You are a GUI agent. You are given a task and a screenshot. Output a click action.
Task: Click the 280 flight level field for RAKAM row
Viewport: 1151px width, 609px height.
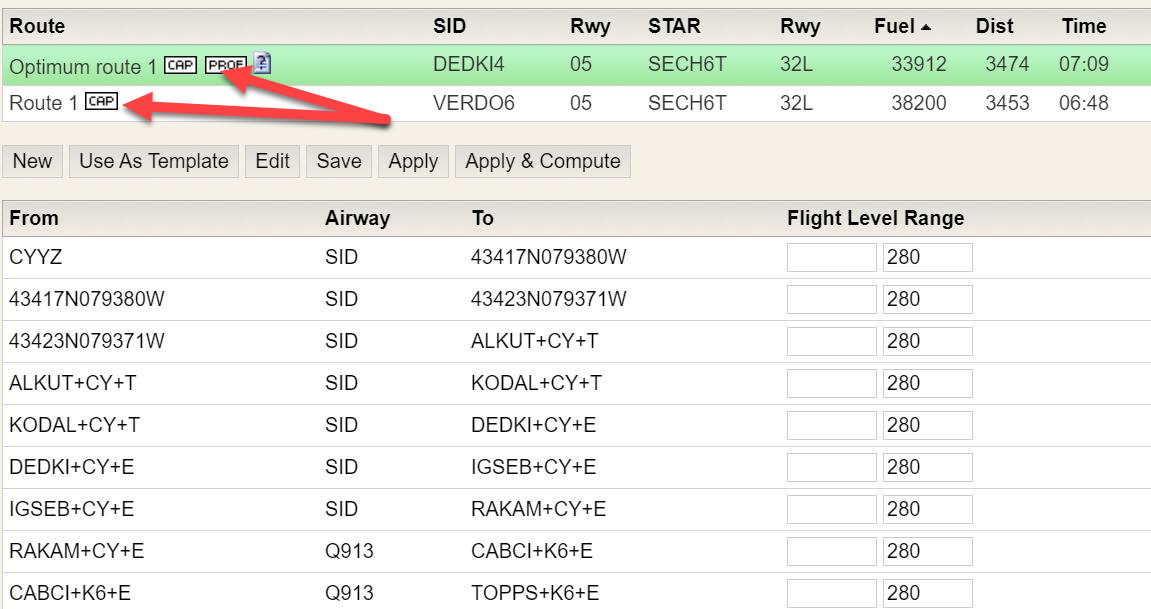[926, 551]
